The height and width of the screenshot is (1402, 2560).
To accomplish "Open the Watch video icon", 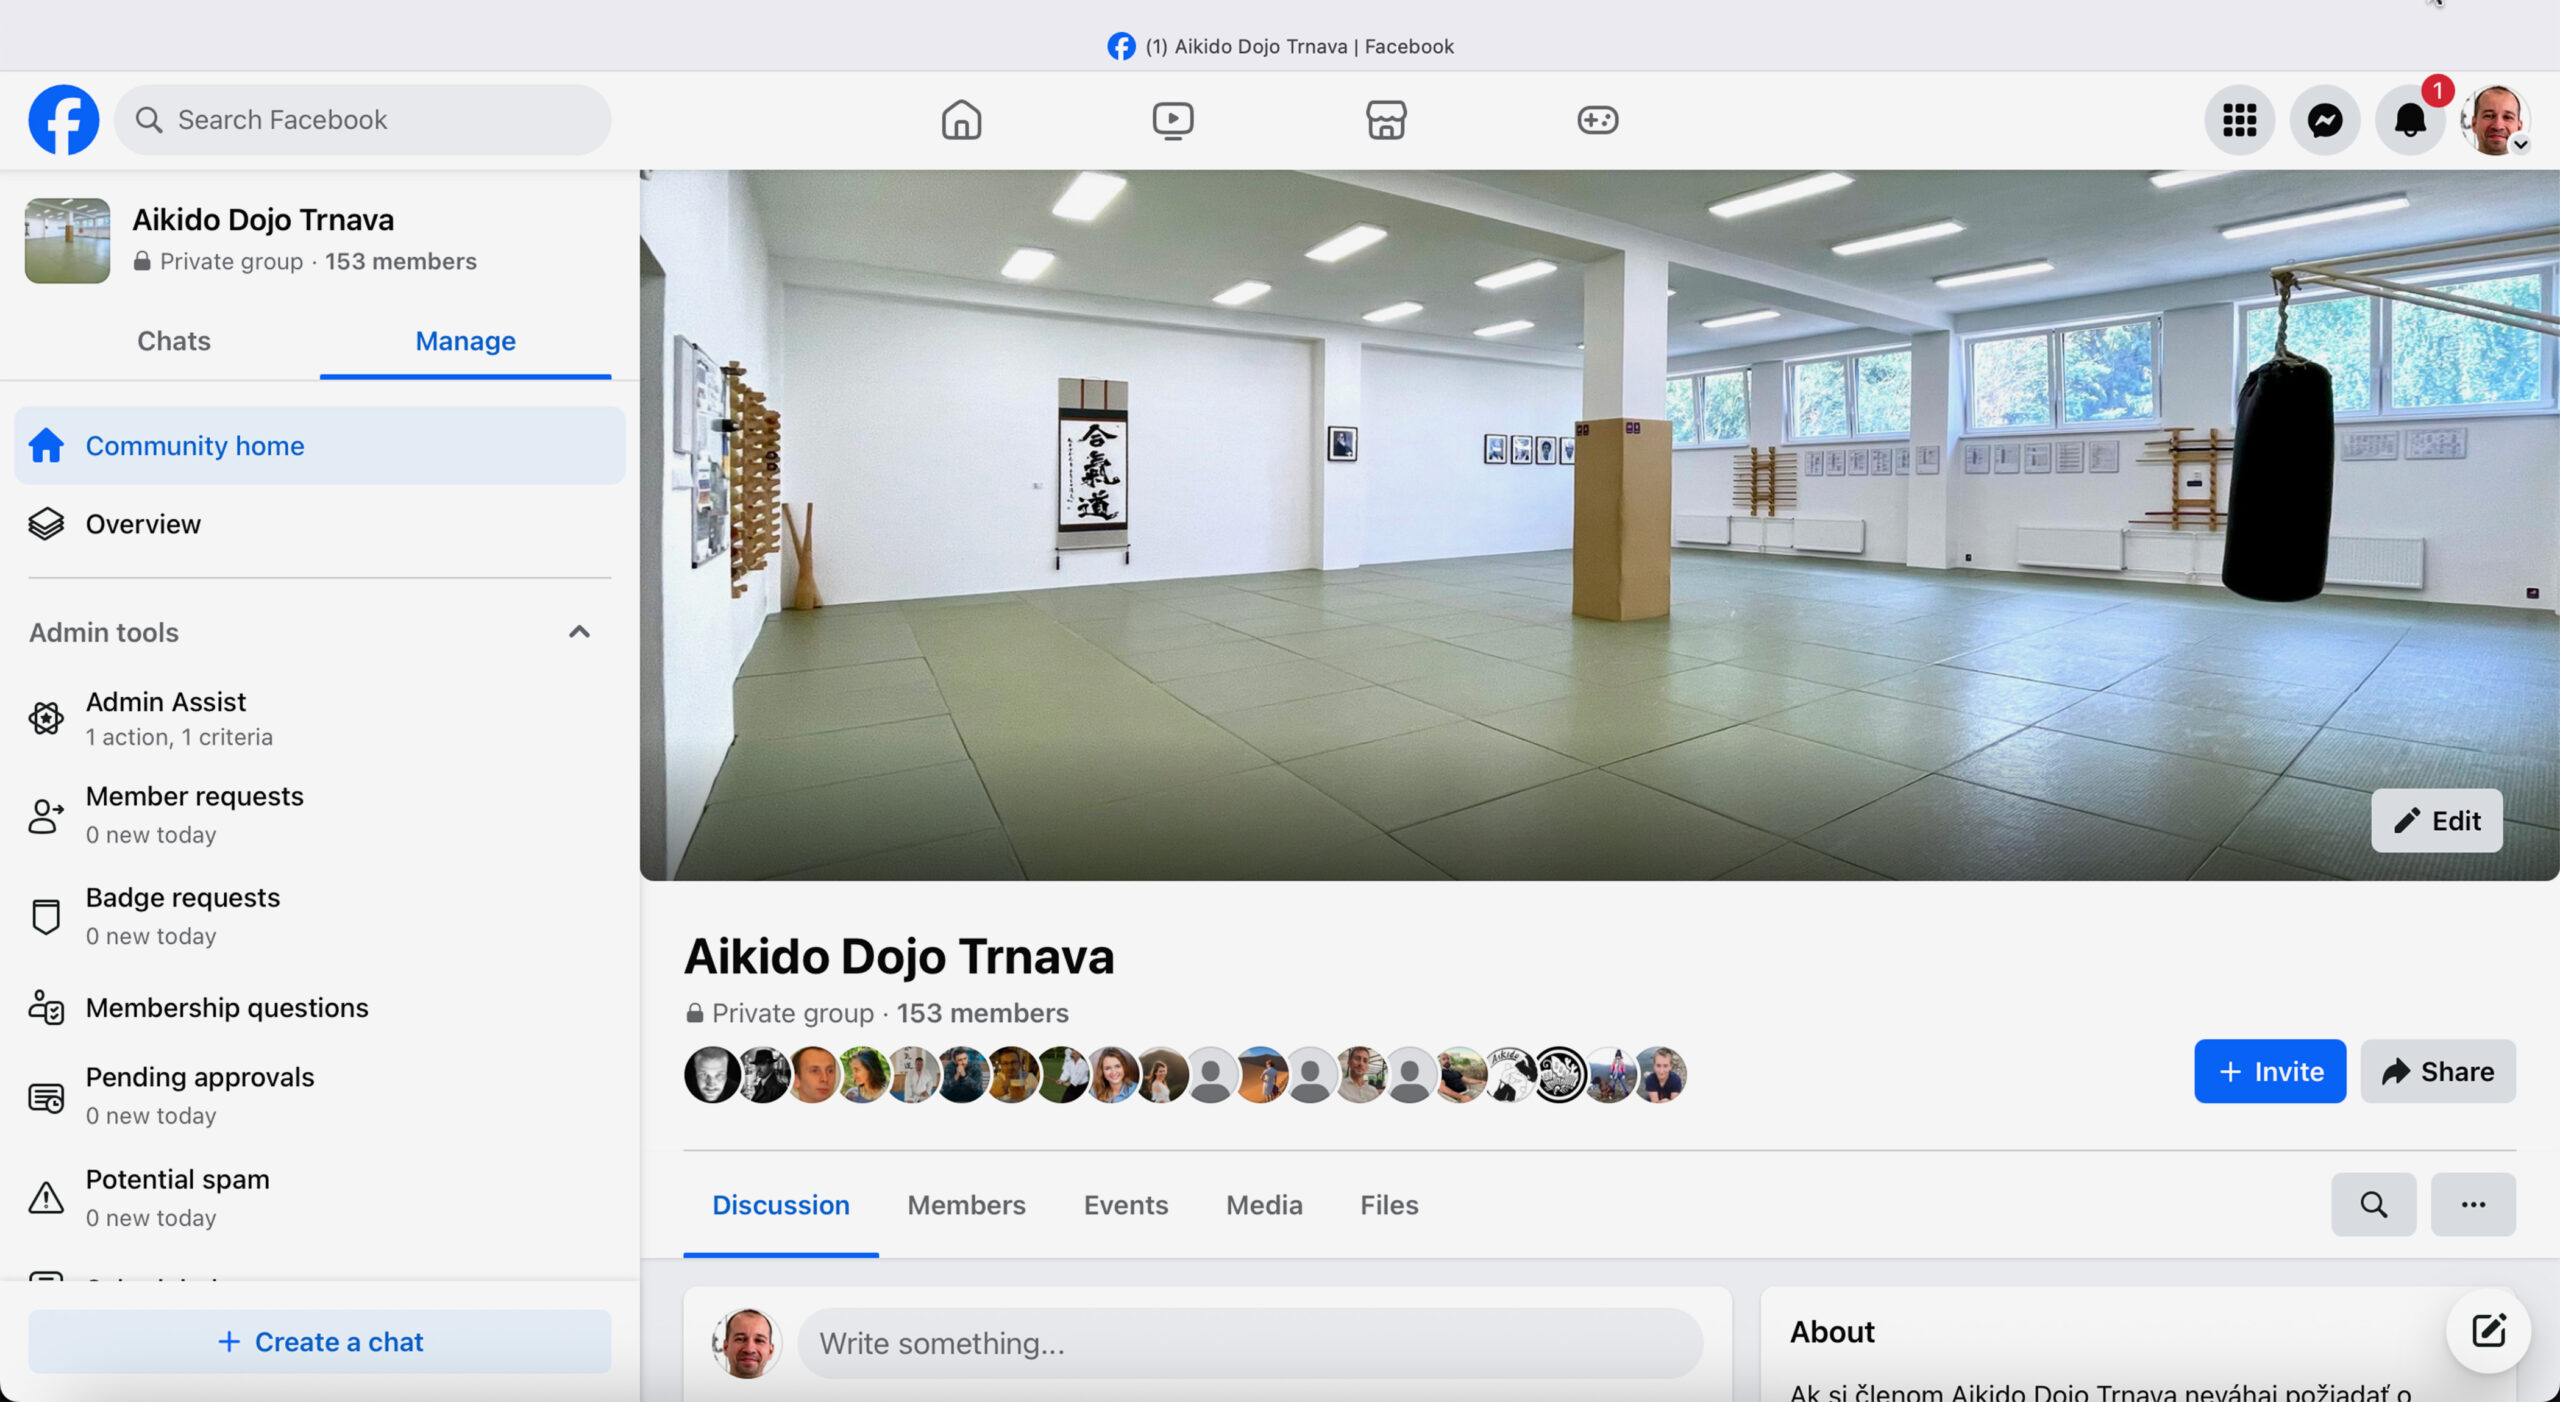I will click(1173, 120).
